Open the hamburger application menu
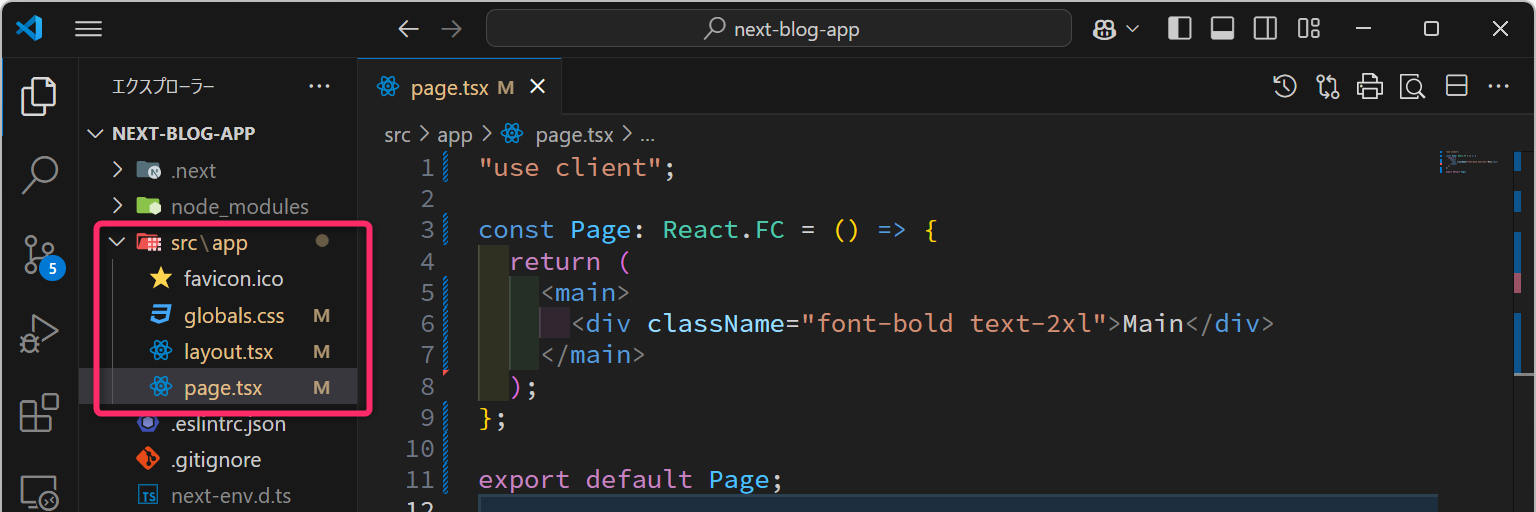This screenshot has height=512, width=1536. coord(89,29)
